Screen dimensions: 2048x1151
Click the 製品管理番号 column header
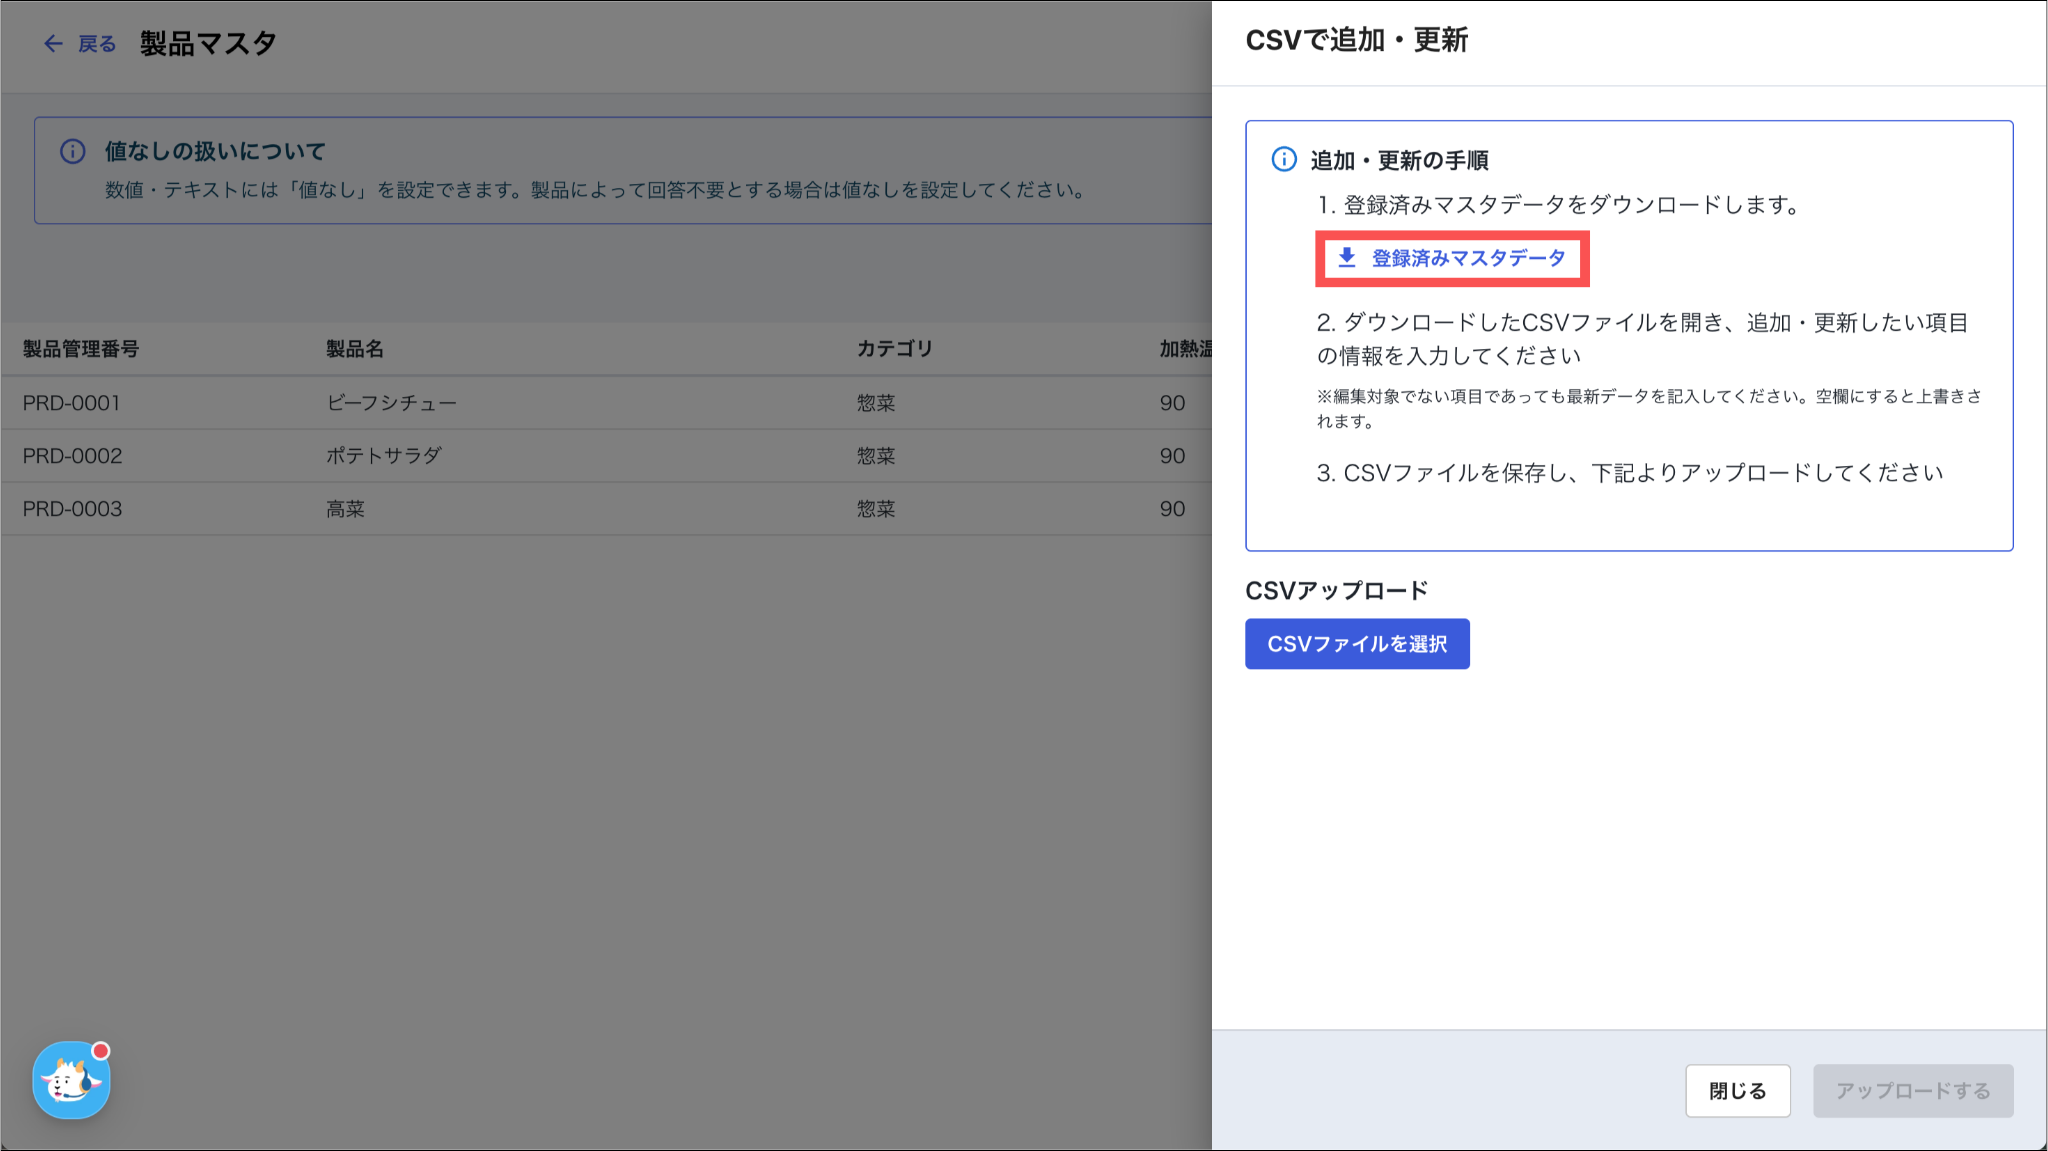point(81,349)
